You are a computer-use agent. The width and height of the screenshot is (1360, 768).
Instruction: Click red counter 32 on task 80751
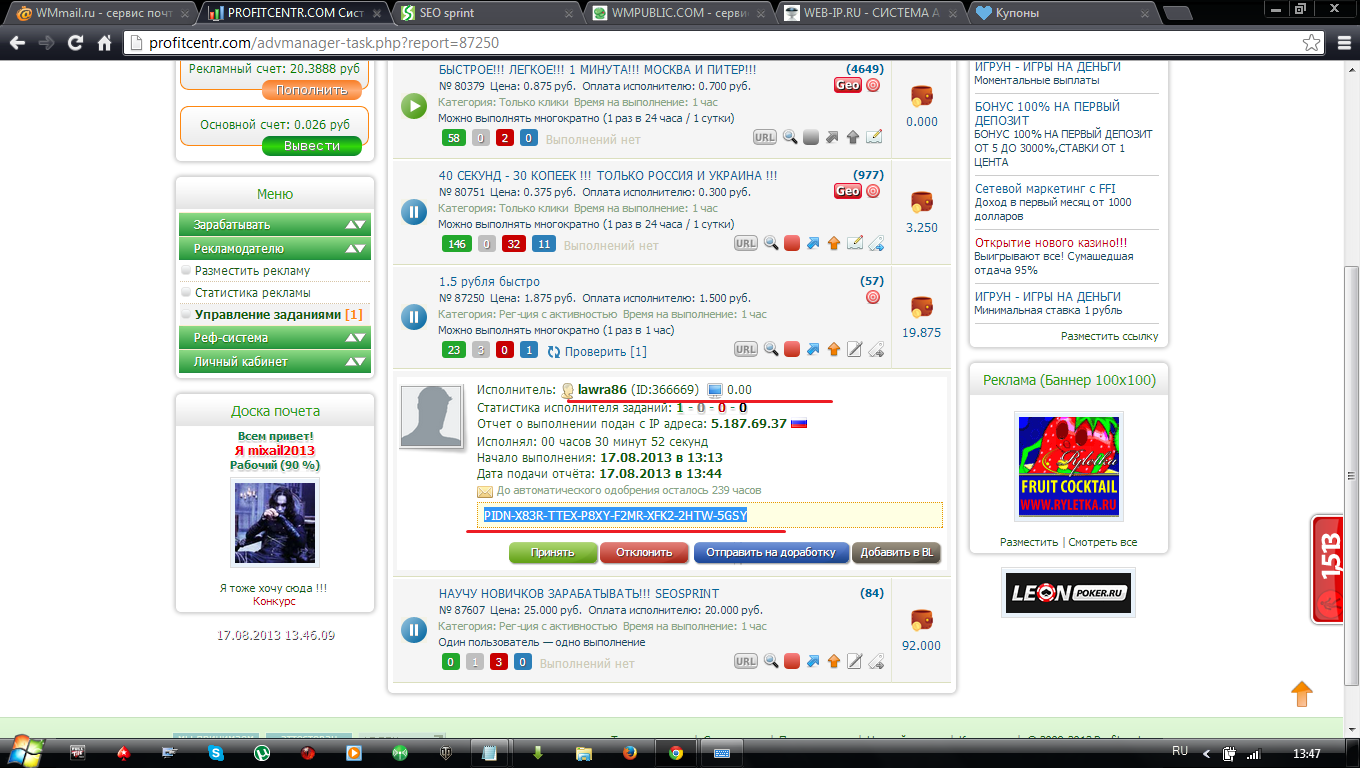(514, 243)
